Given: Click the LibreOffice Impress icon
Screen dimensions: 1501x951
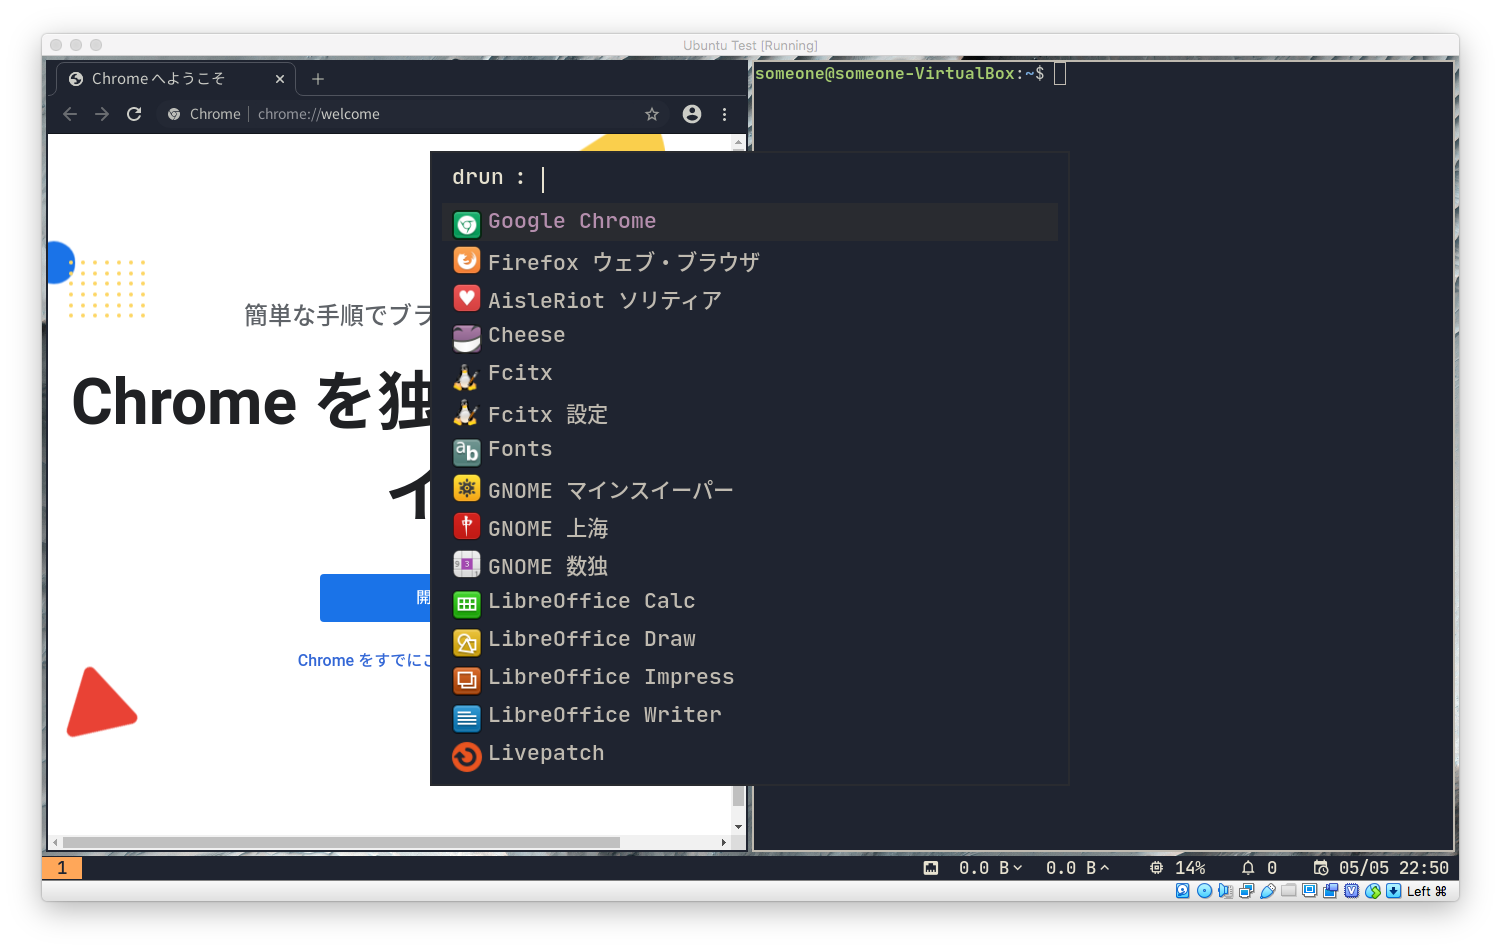Looking at the screenshot, I should (x=467, y=679).
